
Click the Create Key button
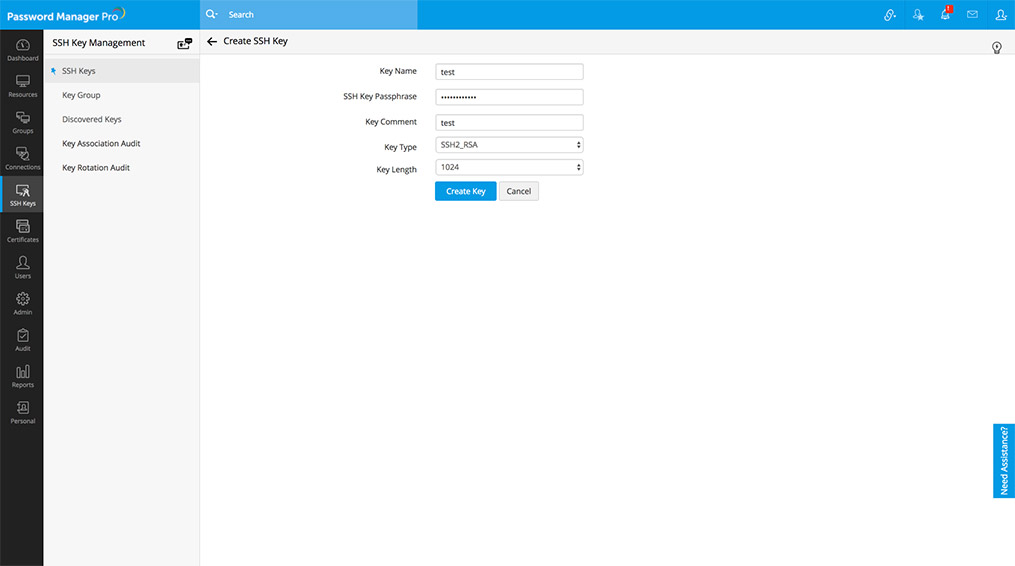click(465, 191)
